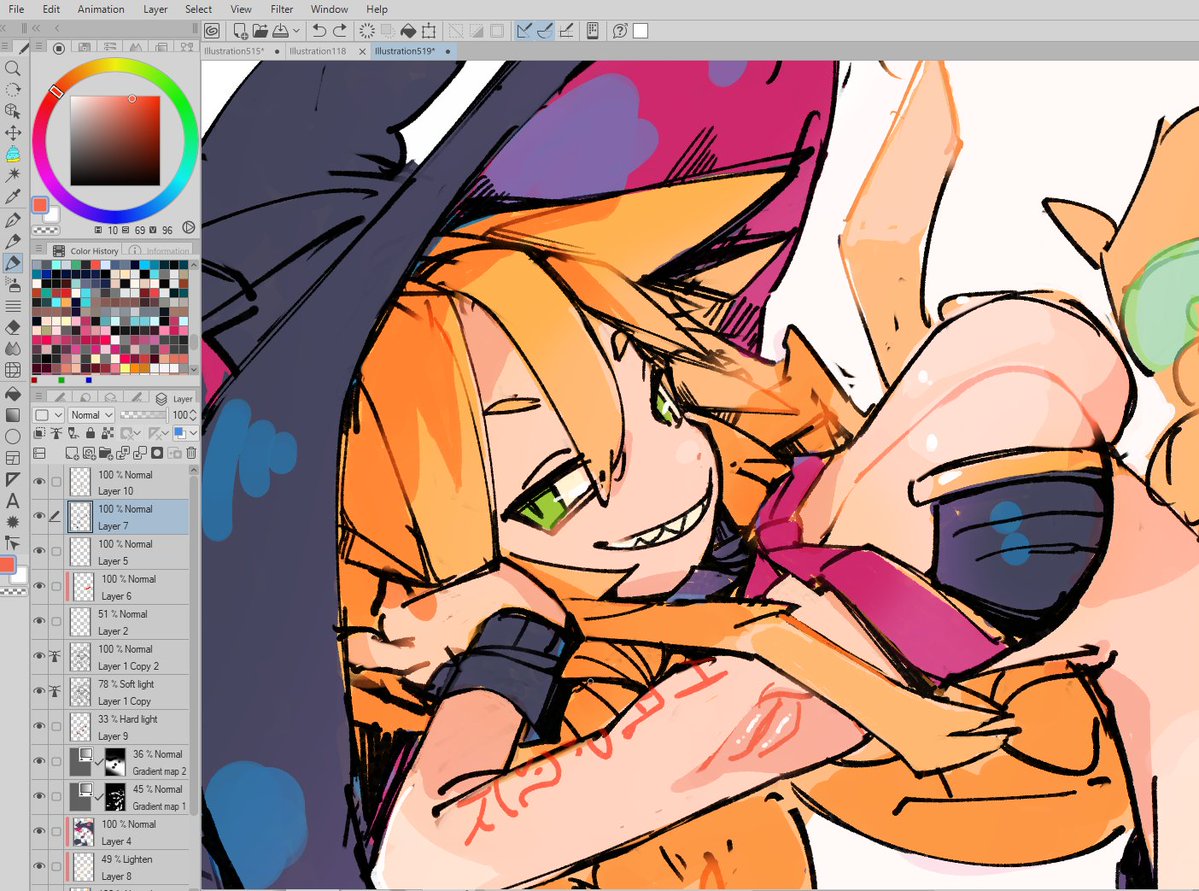
Task: Click the Save icon in the command bar
Action: pos(281,31)
